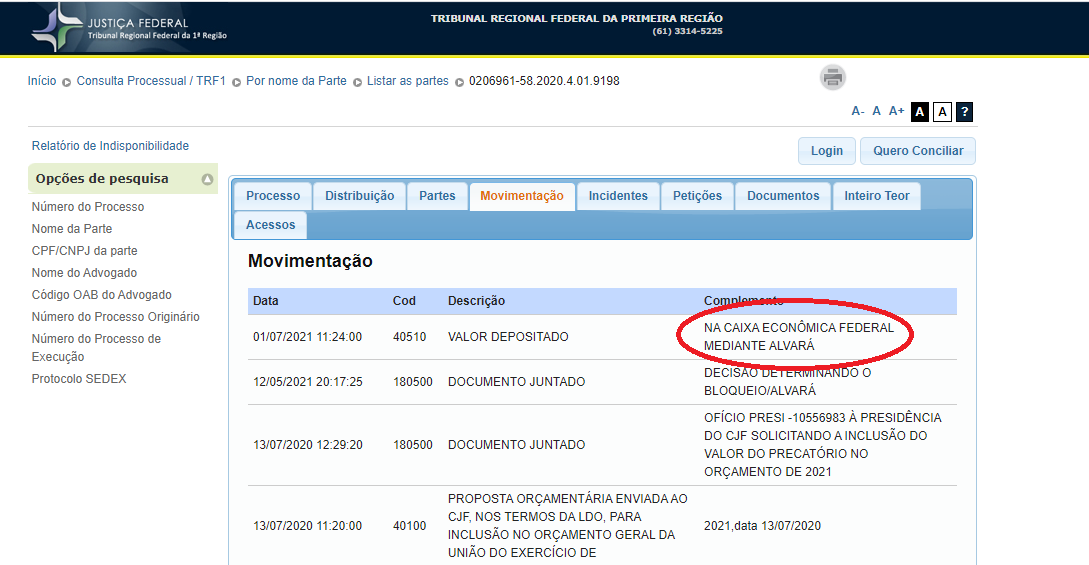The height and width of the screenshot is (565, 1089).
Task: Search by CPF/CNPJ da parte
Action: (84, 251)
